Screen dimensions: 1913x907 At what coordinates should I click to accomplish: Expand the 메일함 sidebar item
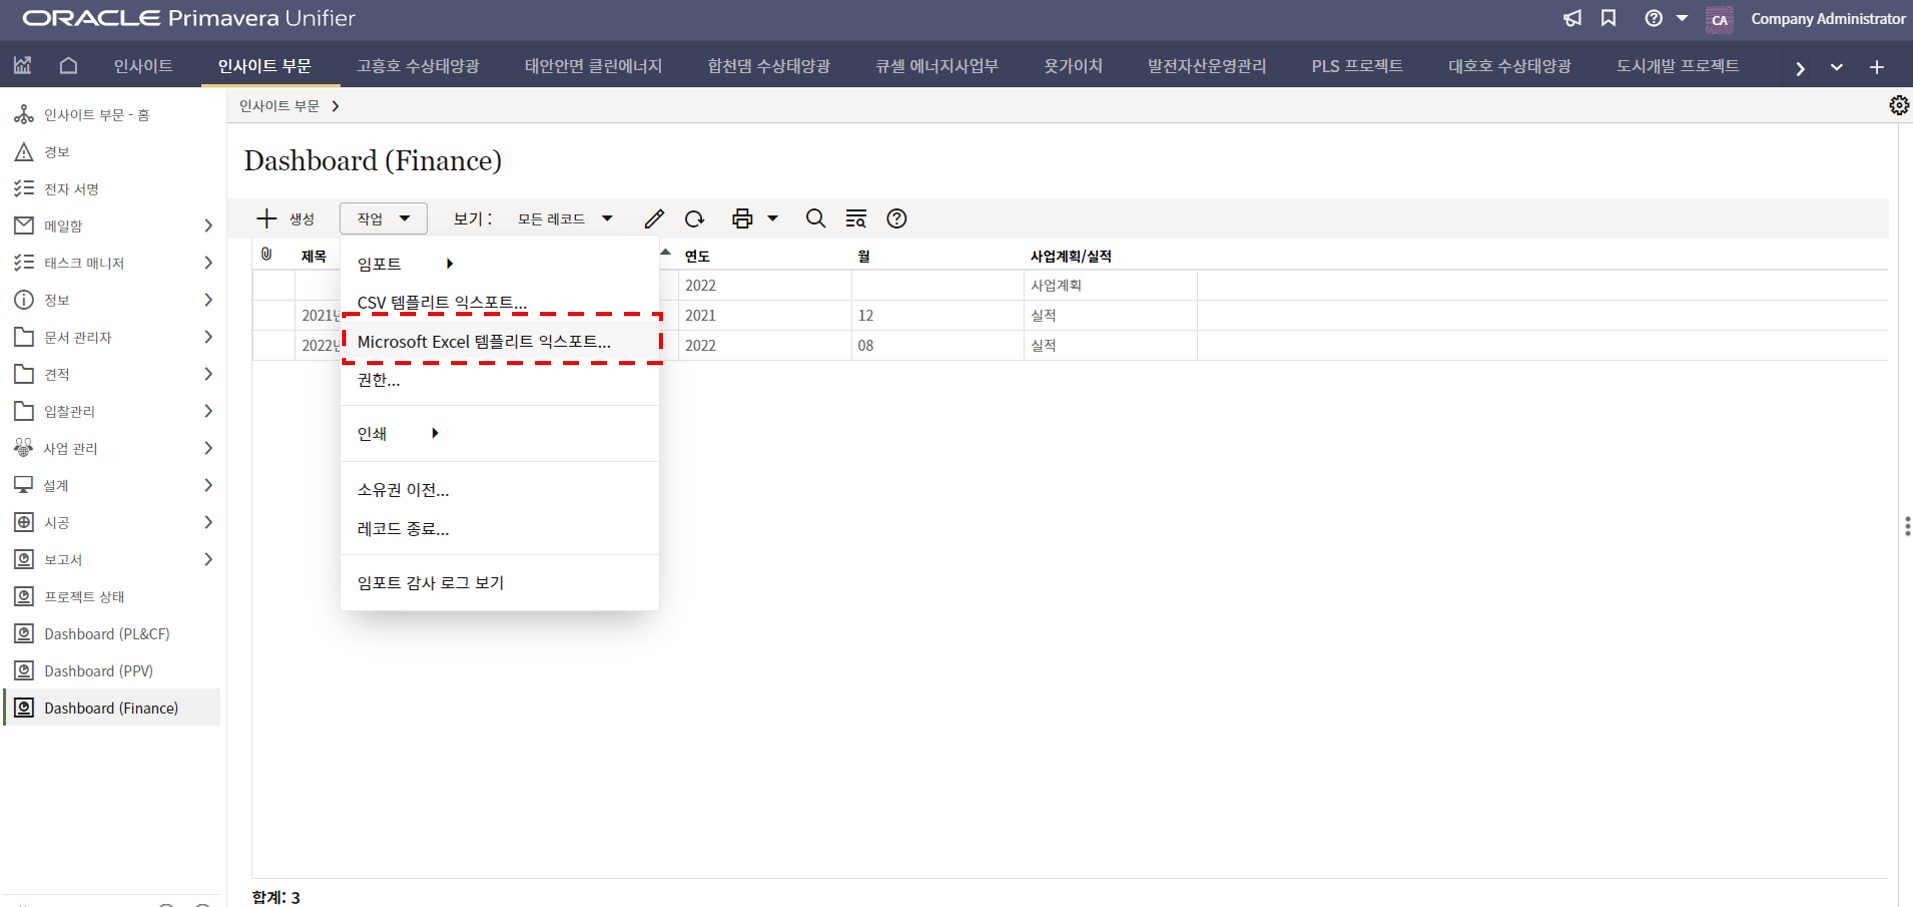click(208, 226)
